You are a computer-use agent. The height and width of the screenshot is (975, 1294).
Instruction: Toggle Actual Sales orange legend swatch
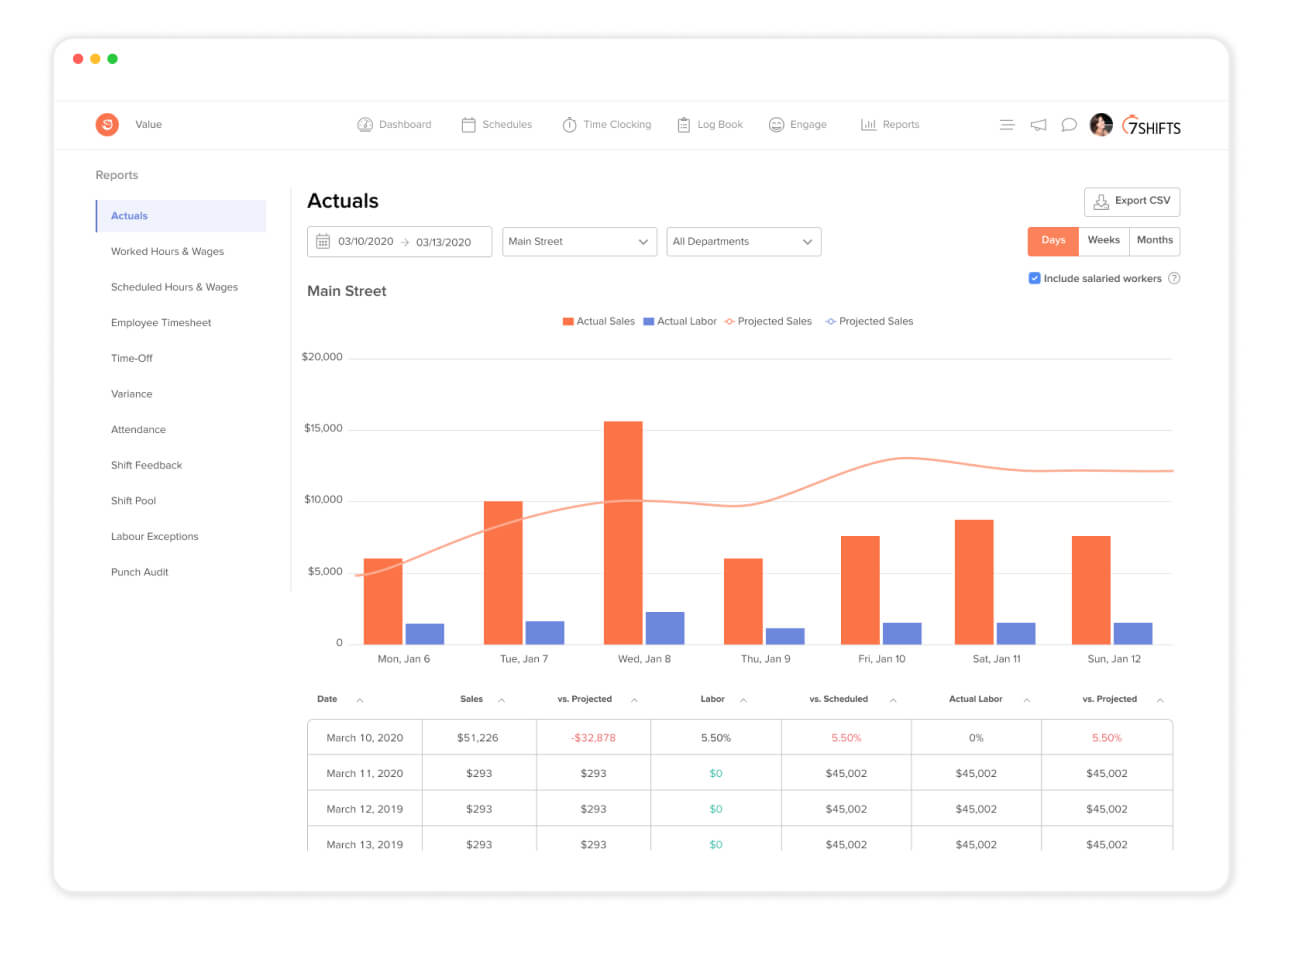568,322
